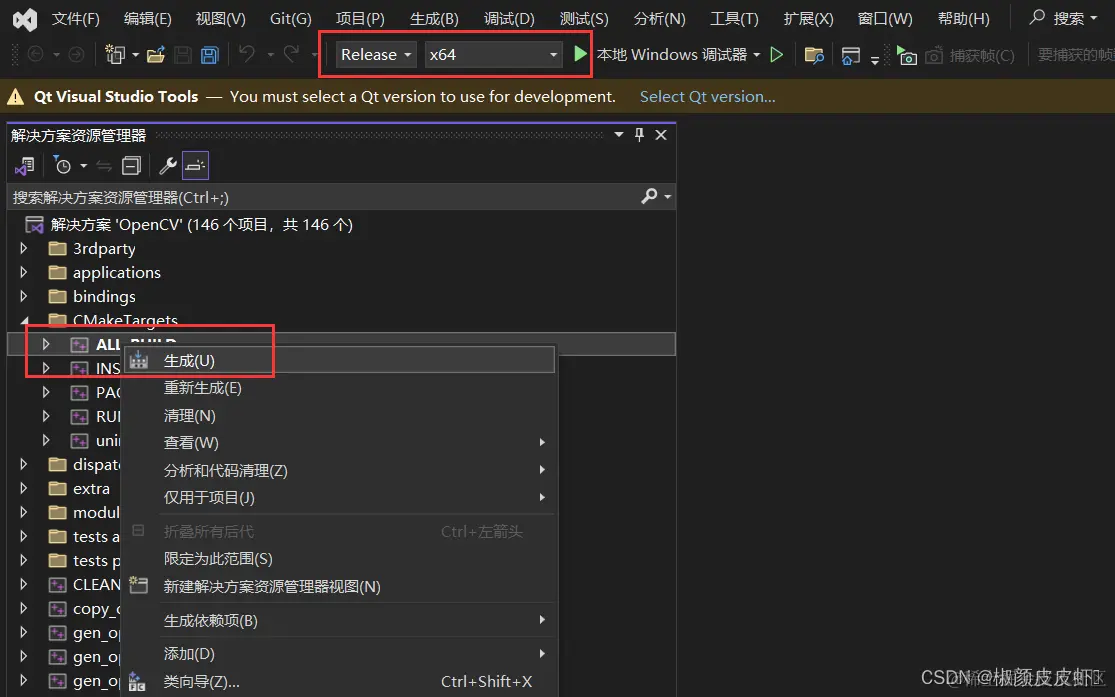Viewport: 1115px width, 697px height.
Task: Select the 解决方案 'OpenCV' root node
Action: tap(202, 225)
